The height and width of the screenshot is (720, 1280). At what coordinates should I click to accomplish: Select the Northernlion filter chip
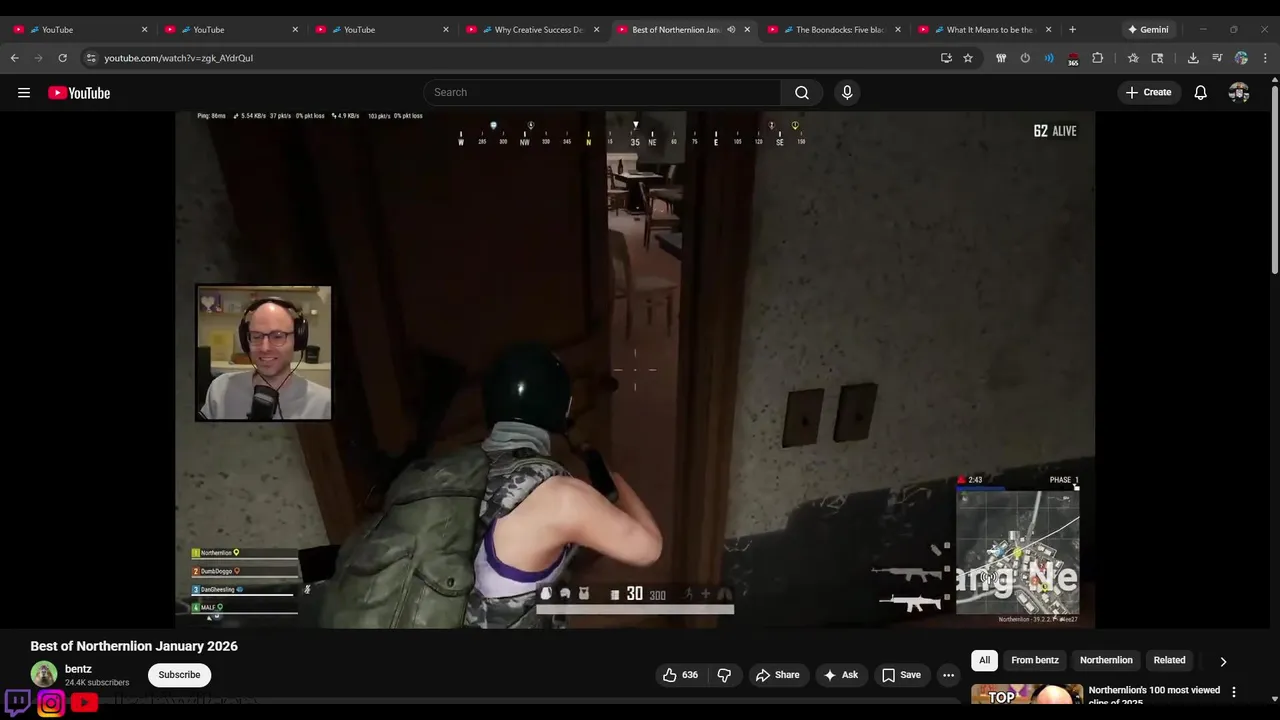[x=1106, y=660]
